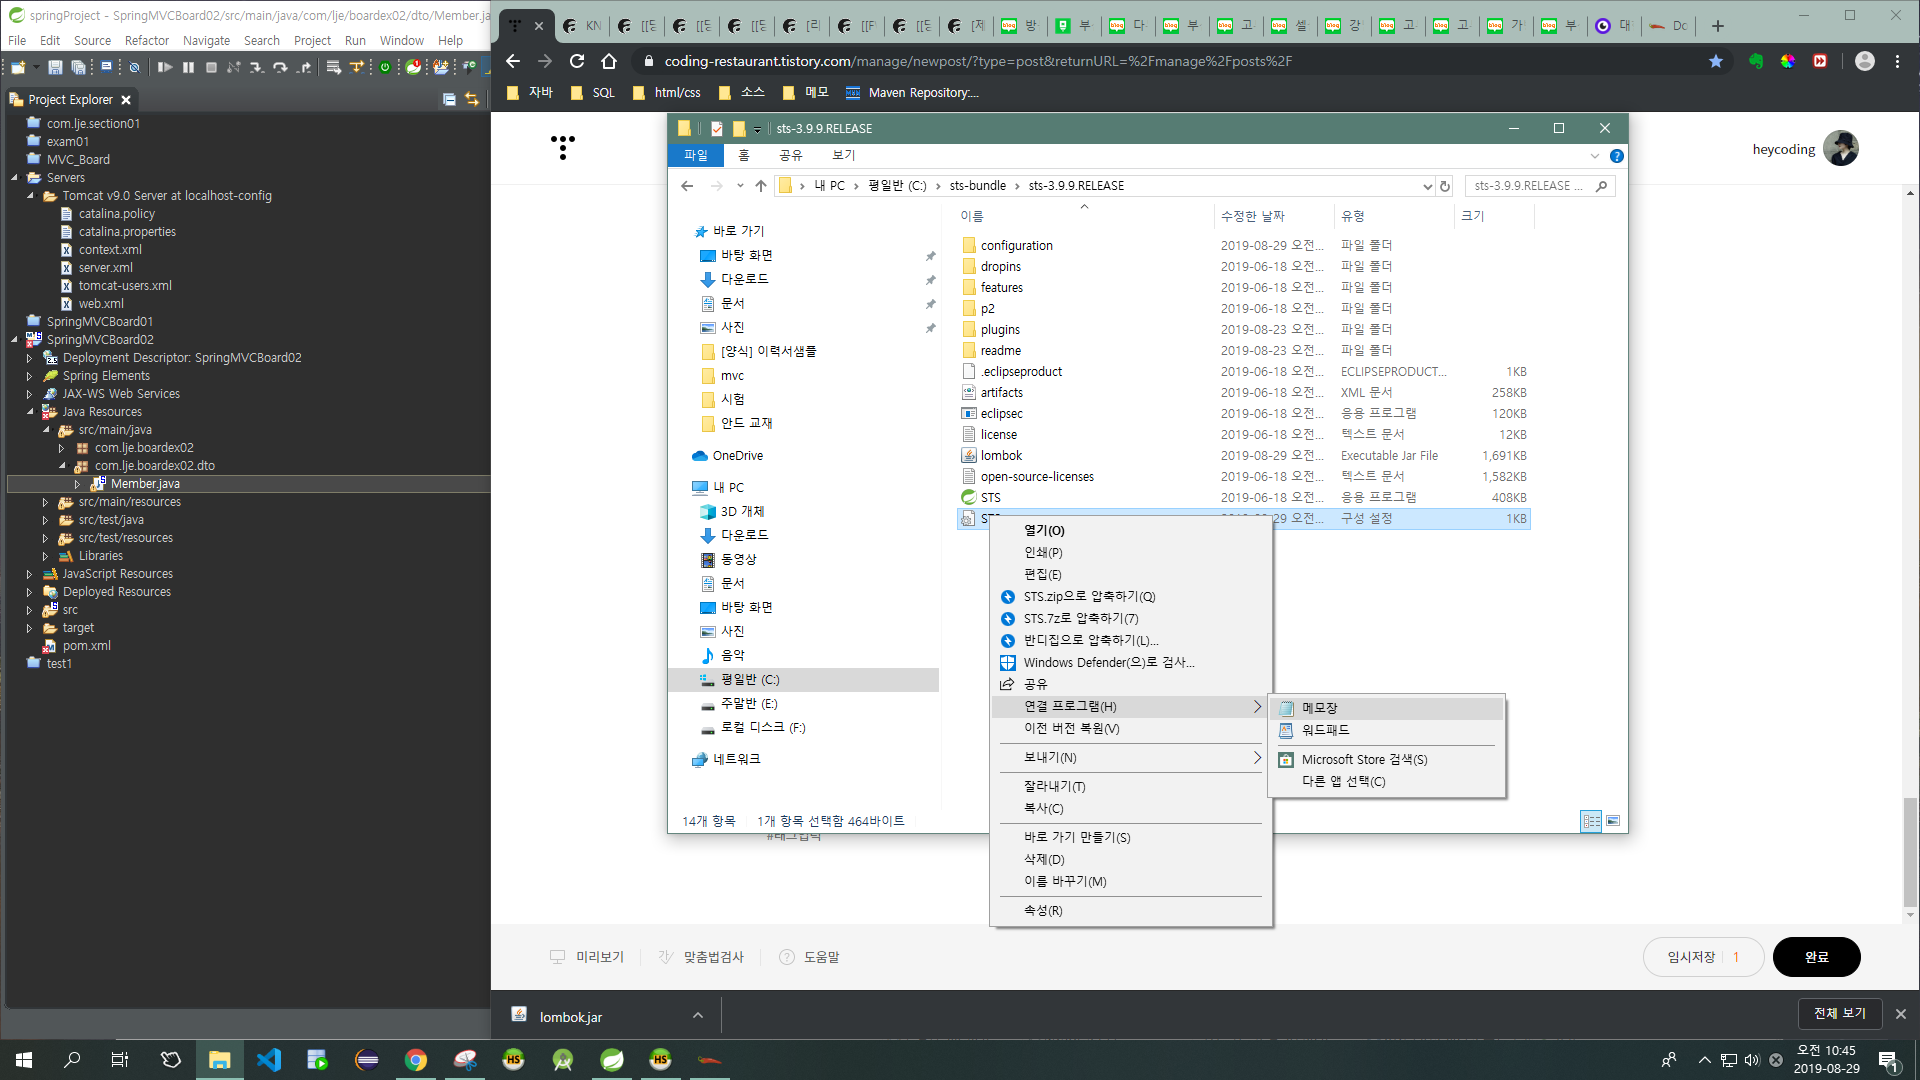Click the Skip All Breakpoints icon
The height and width of the screenshot is (1080, 1920).
[134, 67]
